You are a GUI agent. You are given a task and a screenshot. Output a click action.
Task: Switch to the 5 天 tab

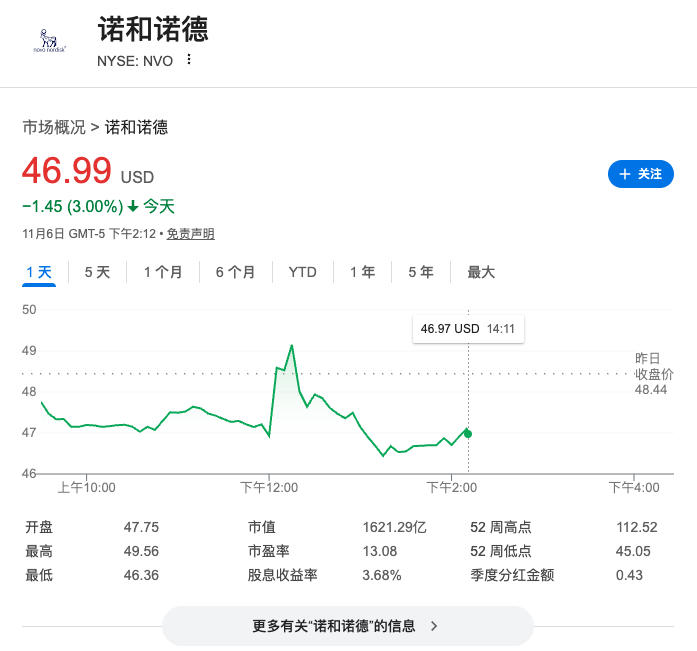tap(97, 272)
